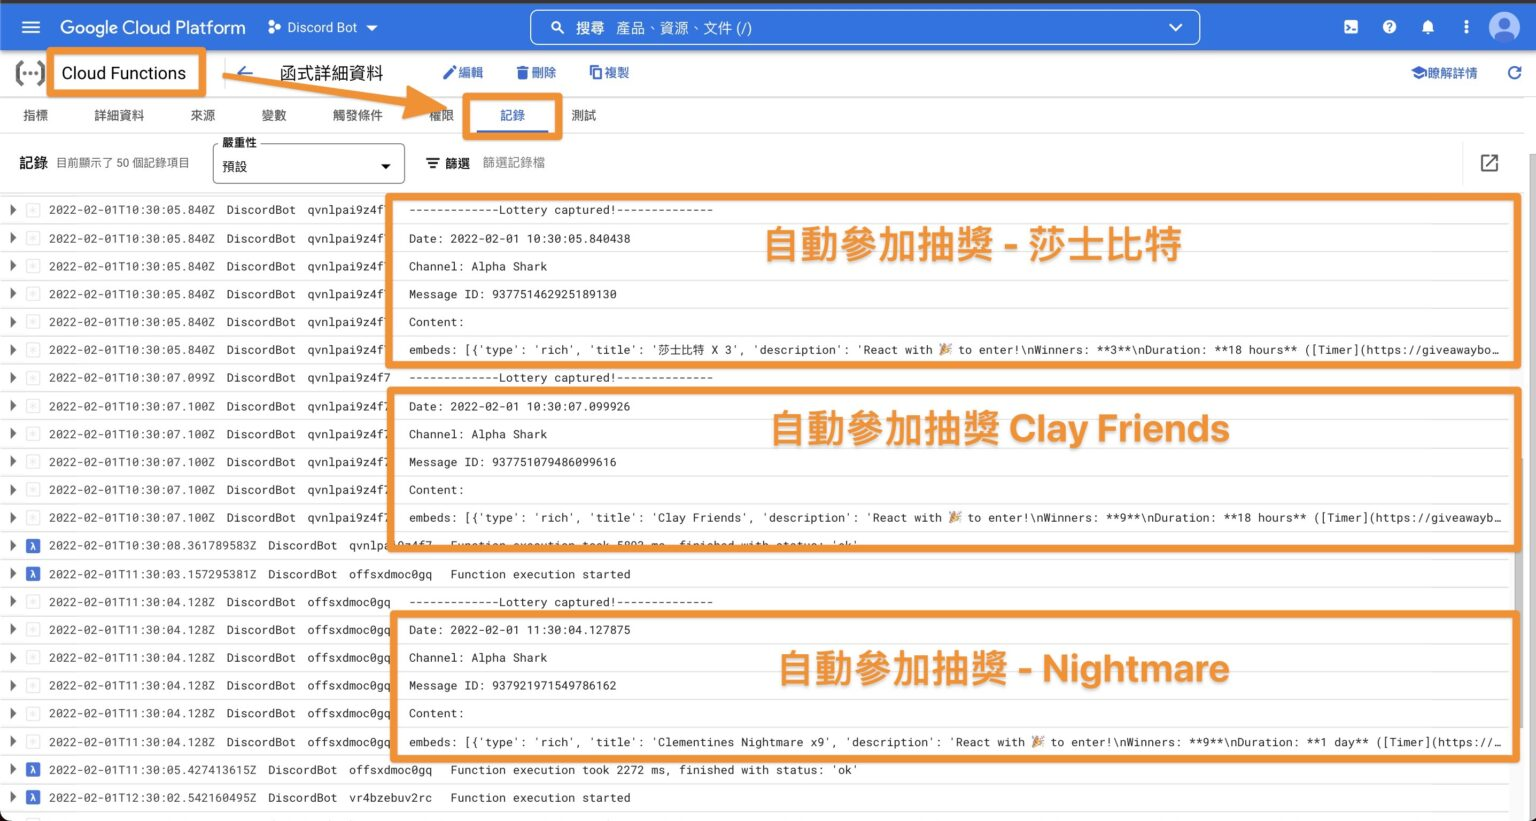
Task: Select text 'Function execution started' at 11:30:03
Action: 540,574
